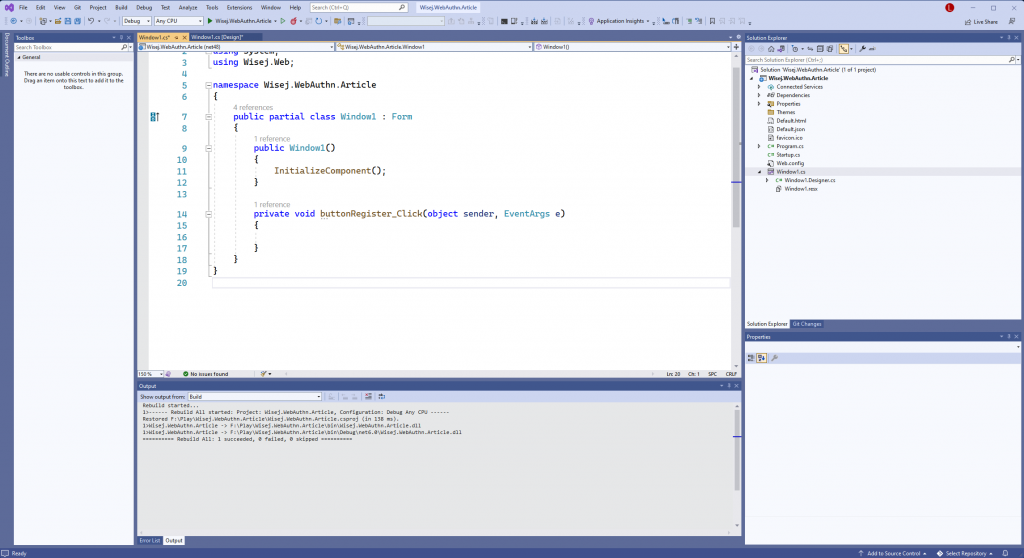Click Pending Changes Filter clock icon

click(795, 49)
